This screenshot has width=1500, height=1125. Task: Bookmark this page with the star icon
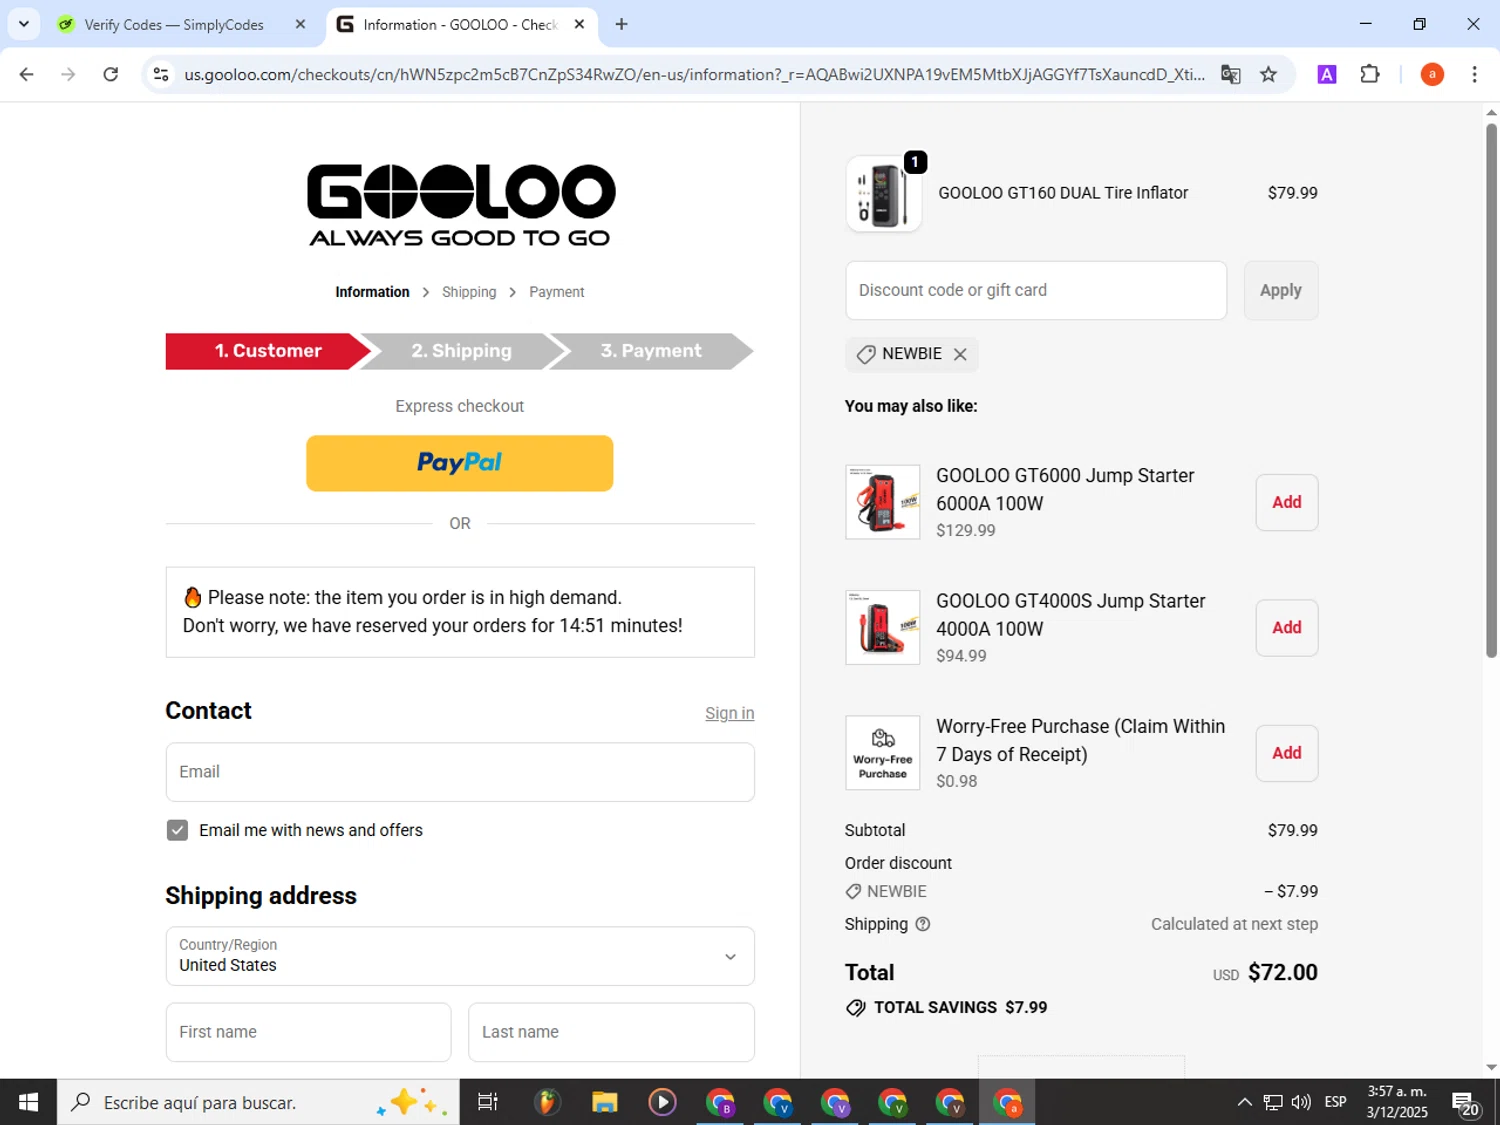[x=1268, y=74]
